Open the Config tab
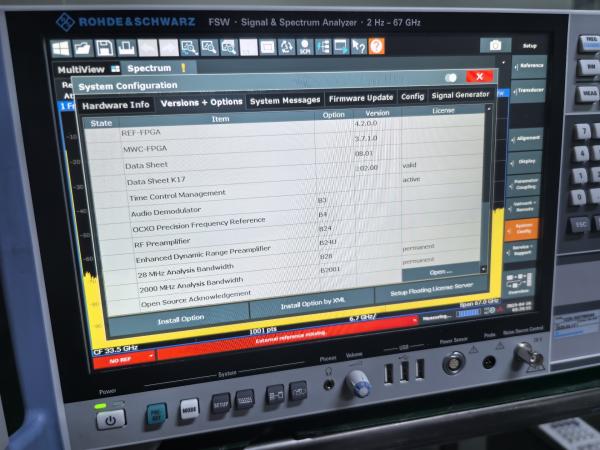This screenshot has height=450, width=600. (412, 97)
